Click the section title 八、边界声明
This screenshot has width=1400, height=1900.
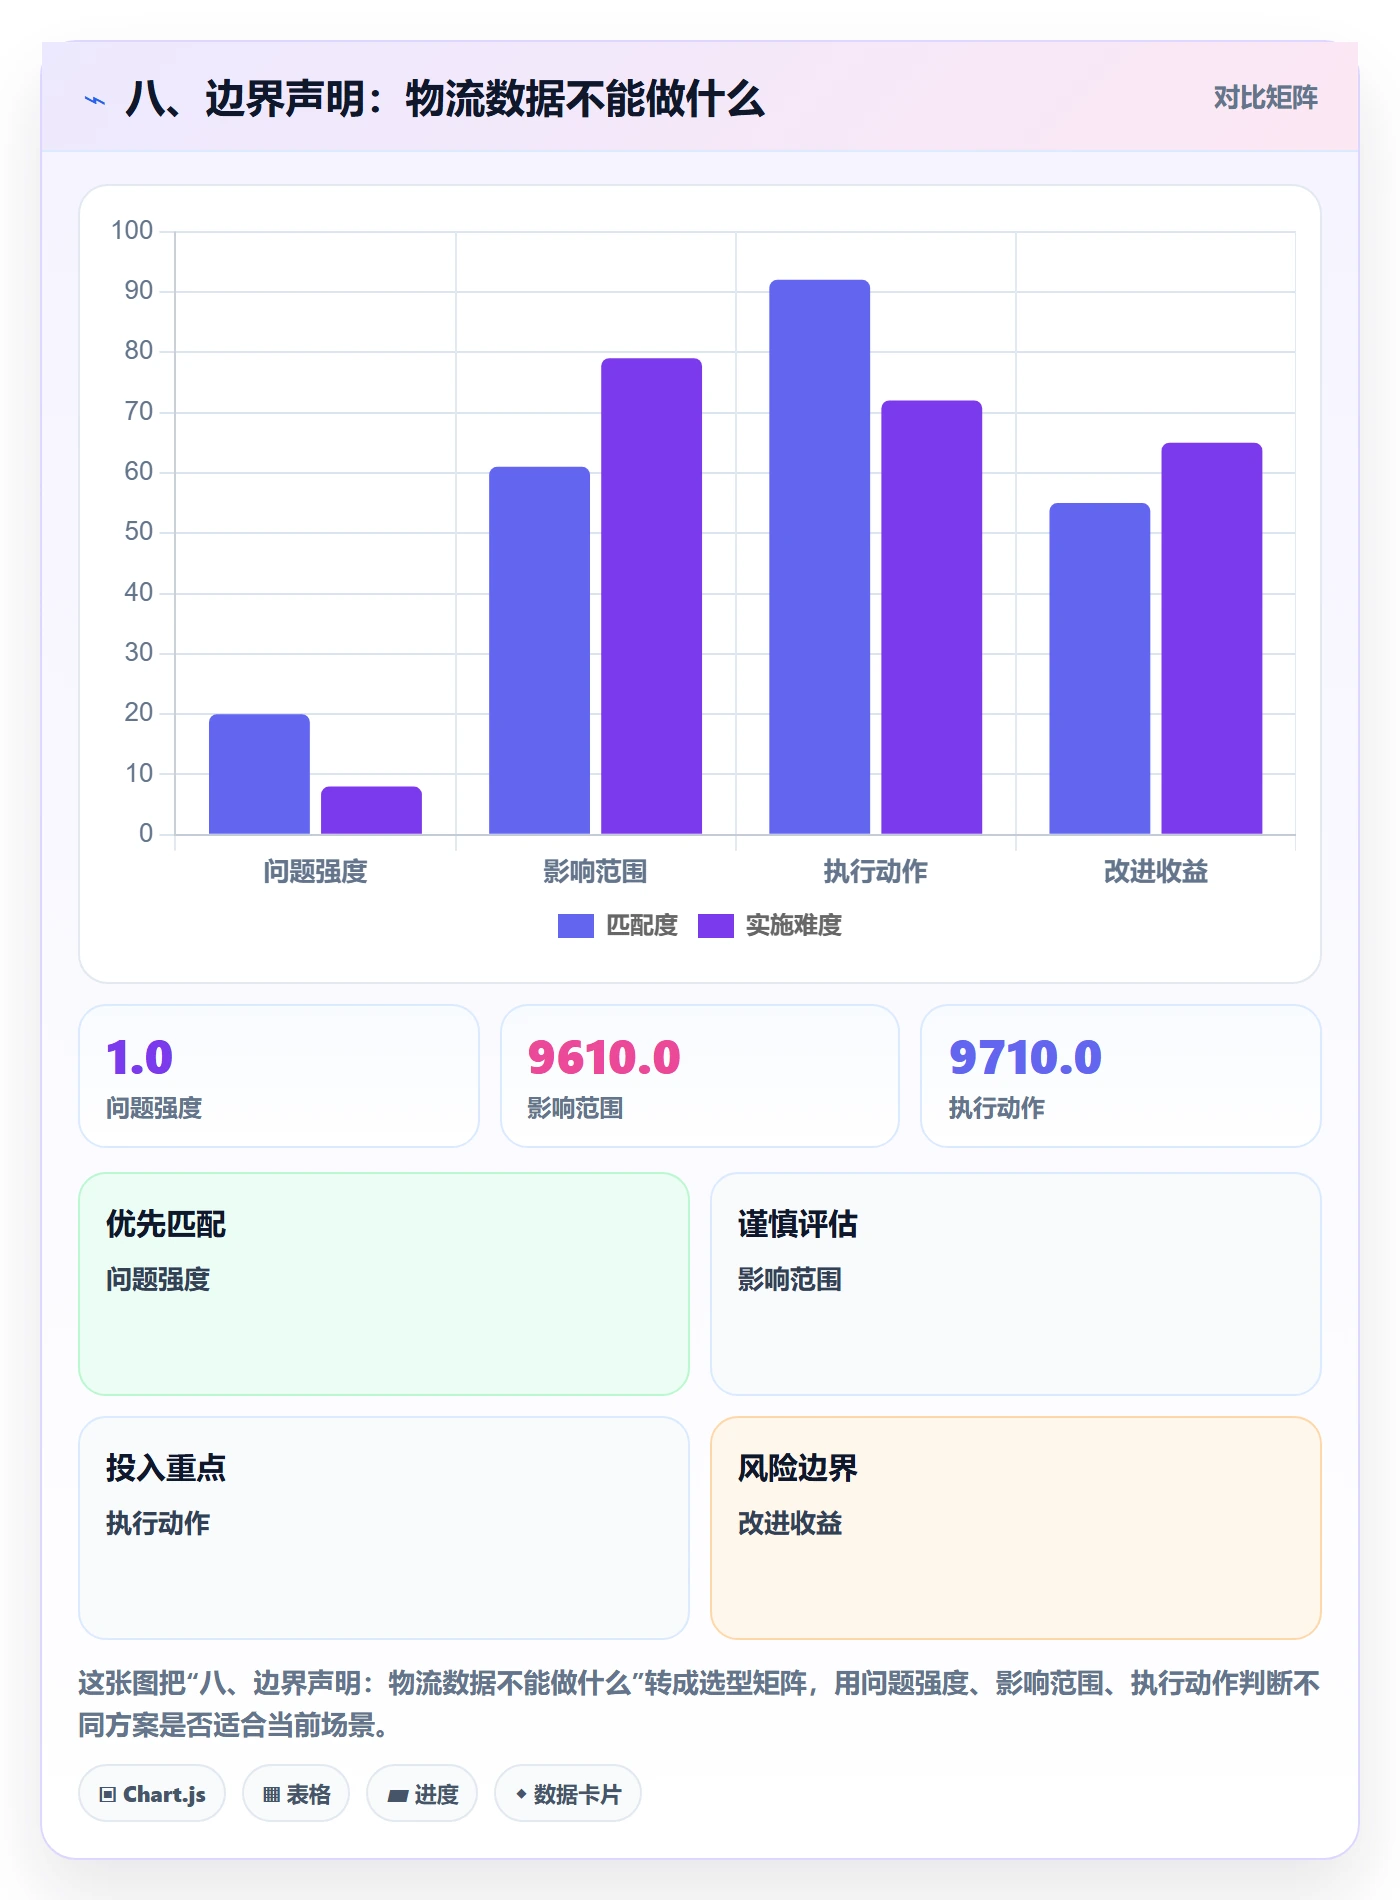(x=445, y=99)
